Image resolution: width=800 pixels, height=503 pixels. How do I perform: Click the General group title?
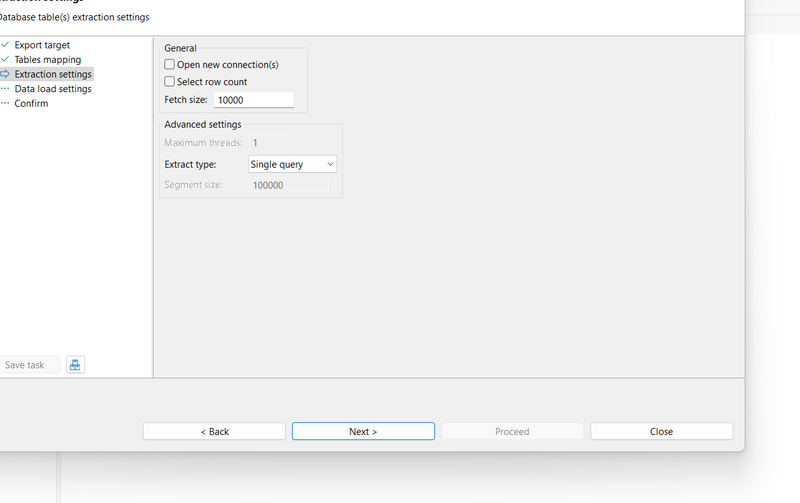tap(180, 48)
